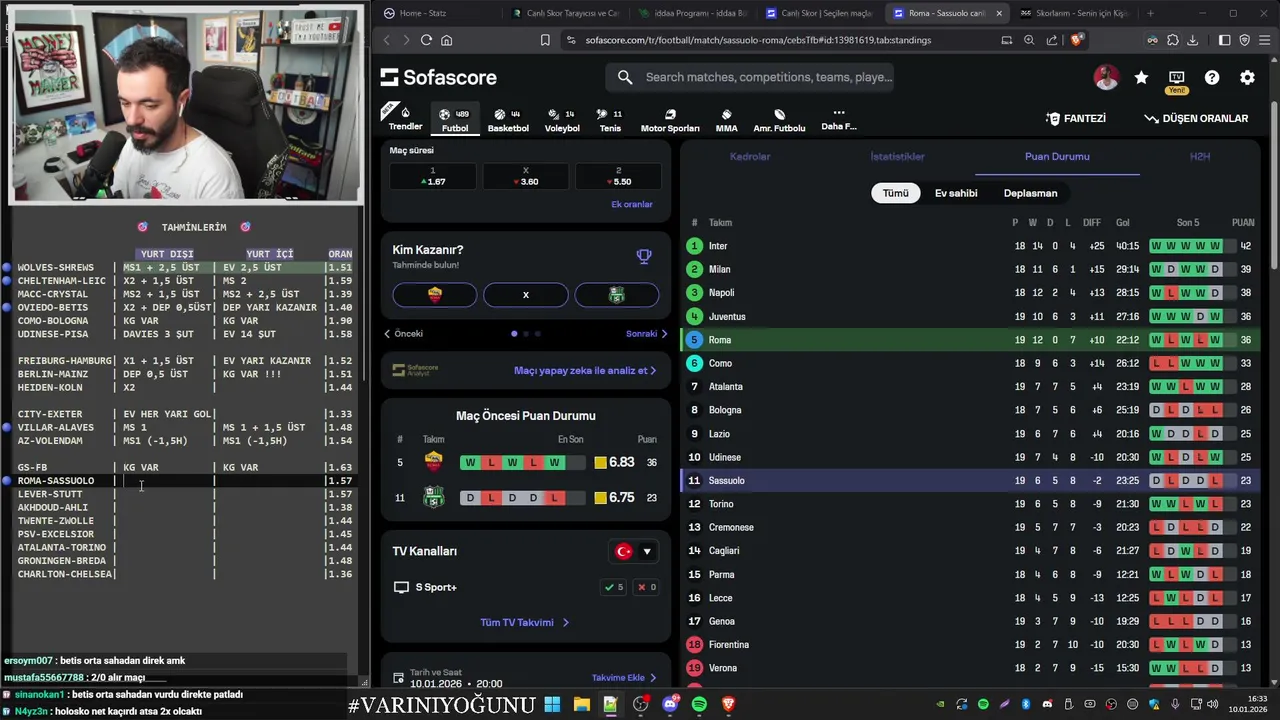Open the Amr. Futbolu category

[779, 120]
